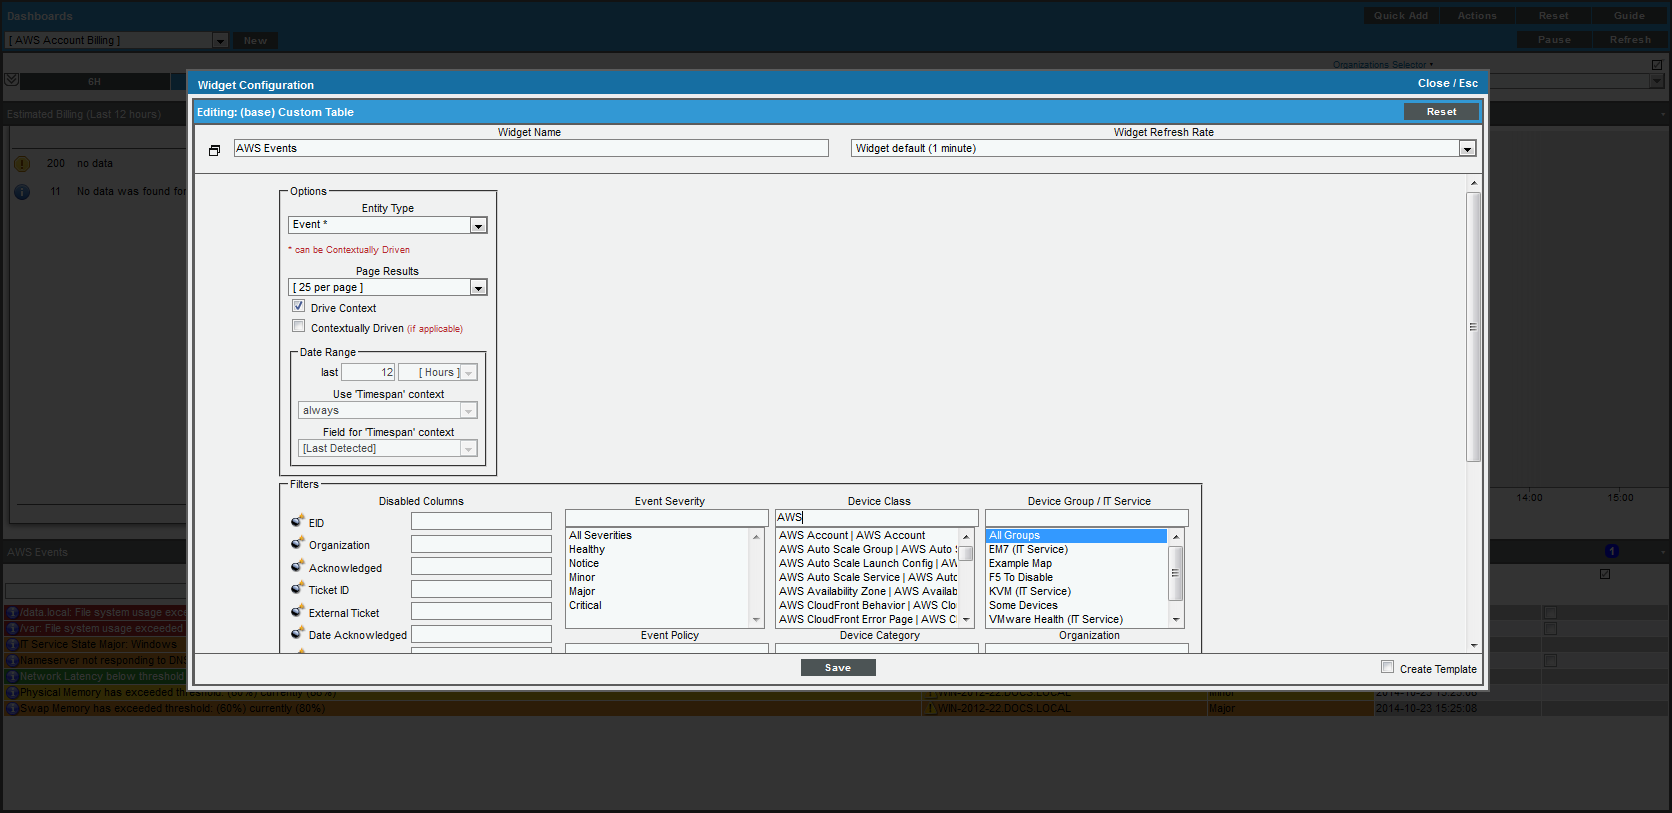
Task: Click the New dashboard button
Action: (x=255, y=41)
